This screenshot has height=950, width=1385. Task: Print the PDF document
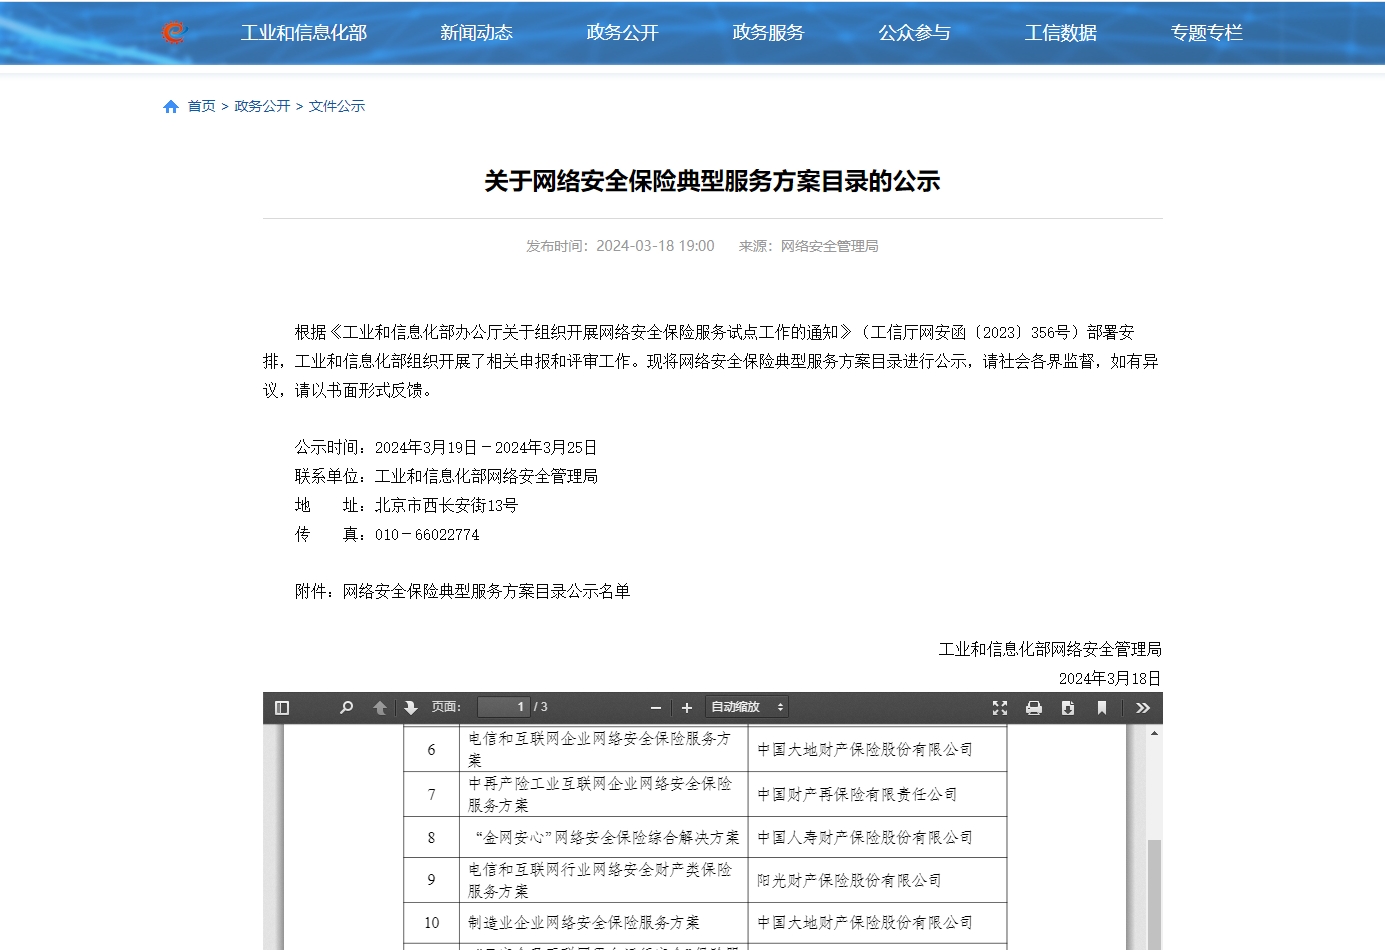(x=1034, y=708)
